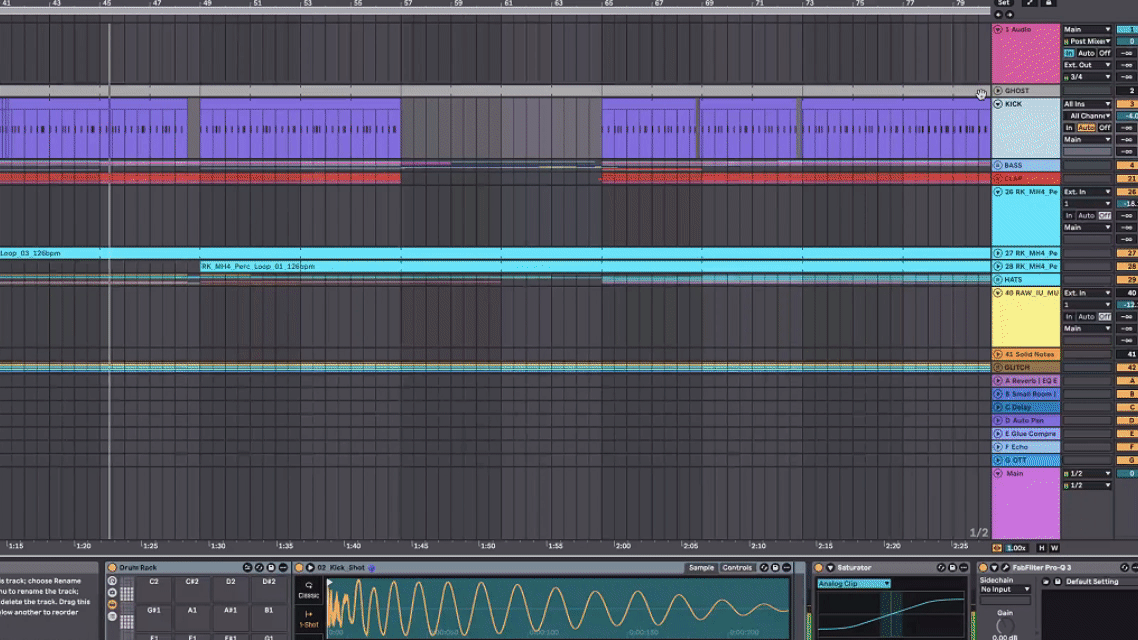1138x640 pixels.
Task: Turn off the Saturator device activator
Action: [x=819, y=568]
